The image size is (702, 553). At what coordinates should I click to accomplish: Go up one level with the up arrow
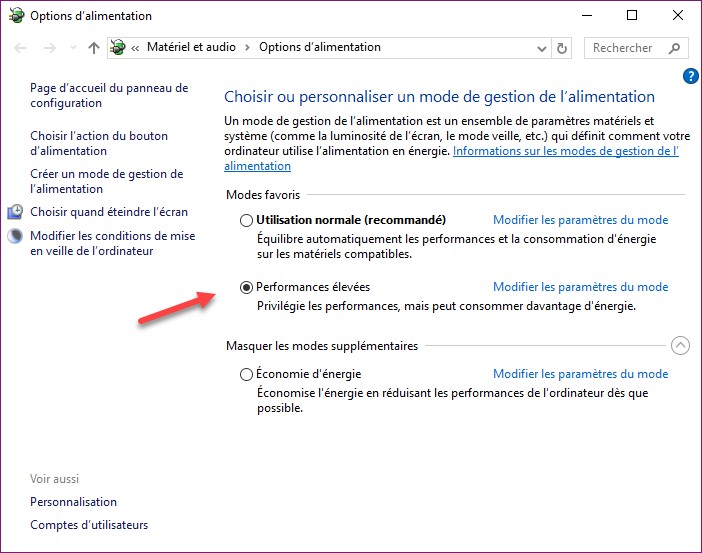coord(94,48)
